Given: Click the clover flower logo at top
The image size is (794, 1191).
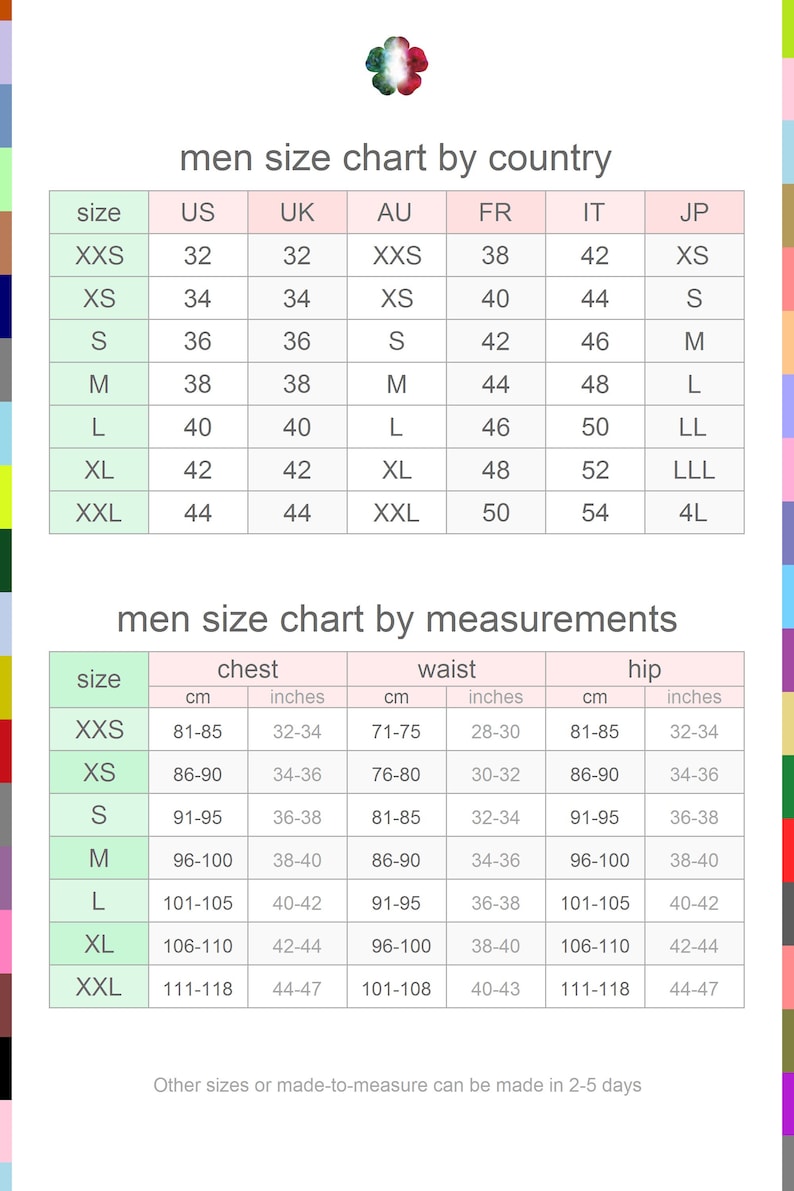Looking at the screenshot, I should pos(397,66).
